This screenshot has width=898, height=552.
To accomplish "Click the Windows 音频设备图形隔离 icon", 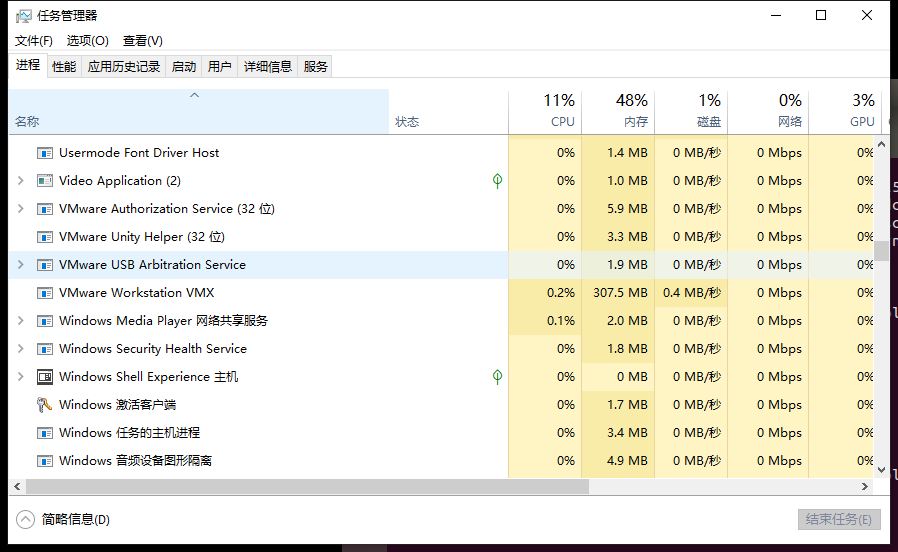I will 45,461.
